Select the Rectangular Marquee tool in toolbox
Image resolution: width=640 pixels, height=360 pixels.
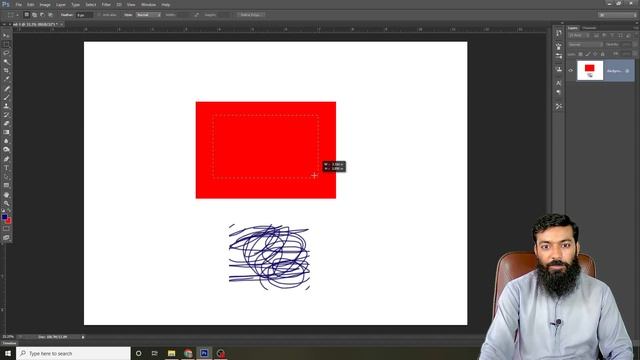click(6, 44)
